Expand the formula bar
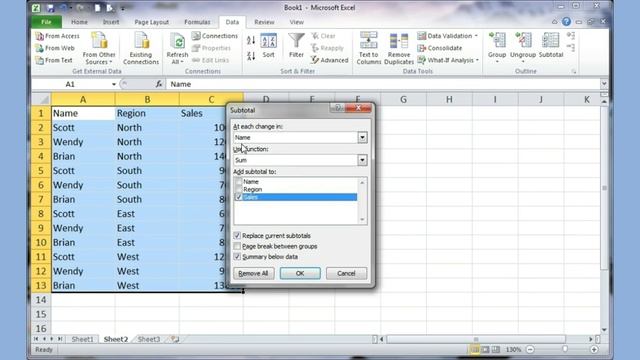Viewport: 640px width, 360px height. tap(604, 84)
